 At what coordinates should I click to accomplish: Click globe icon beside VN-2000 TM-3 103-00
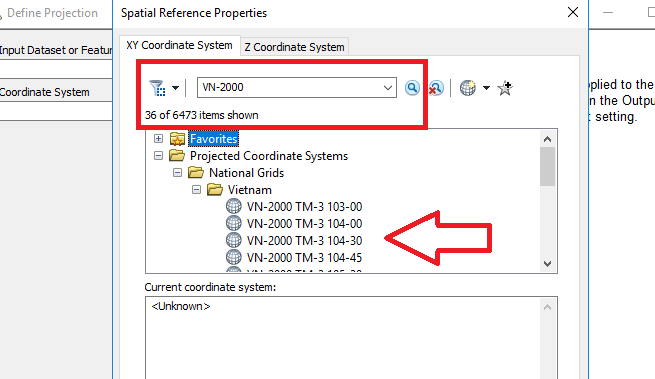coord(234,206)
